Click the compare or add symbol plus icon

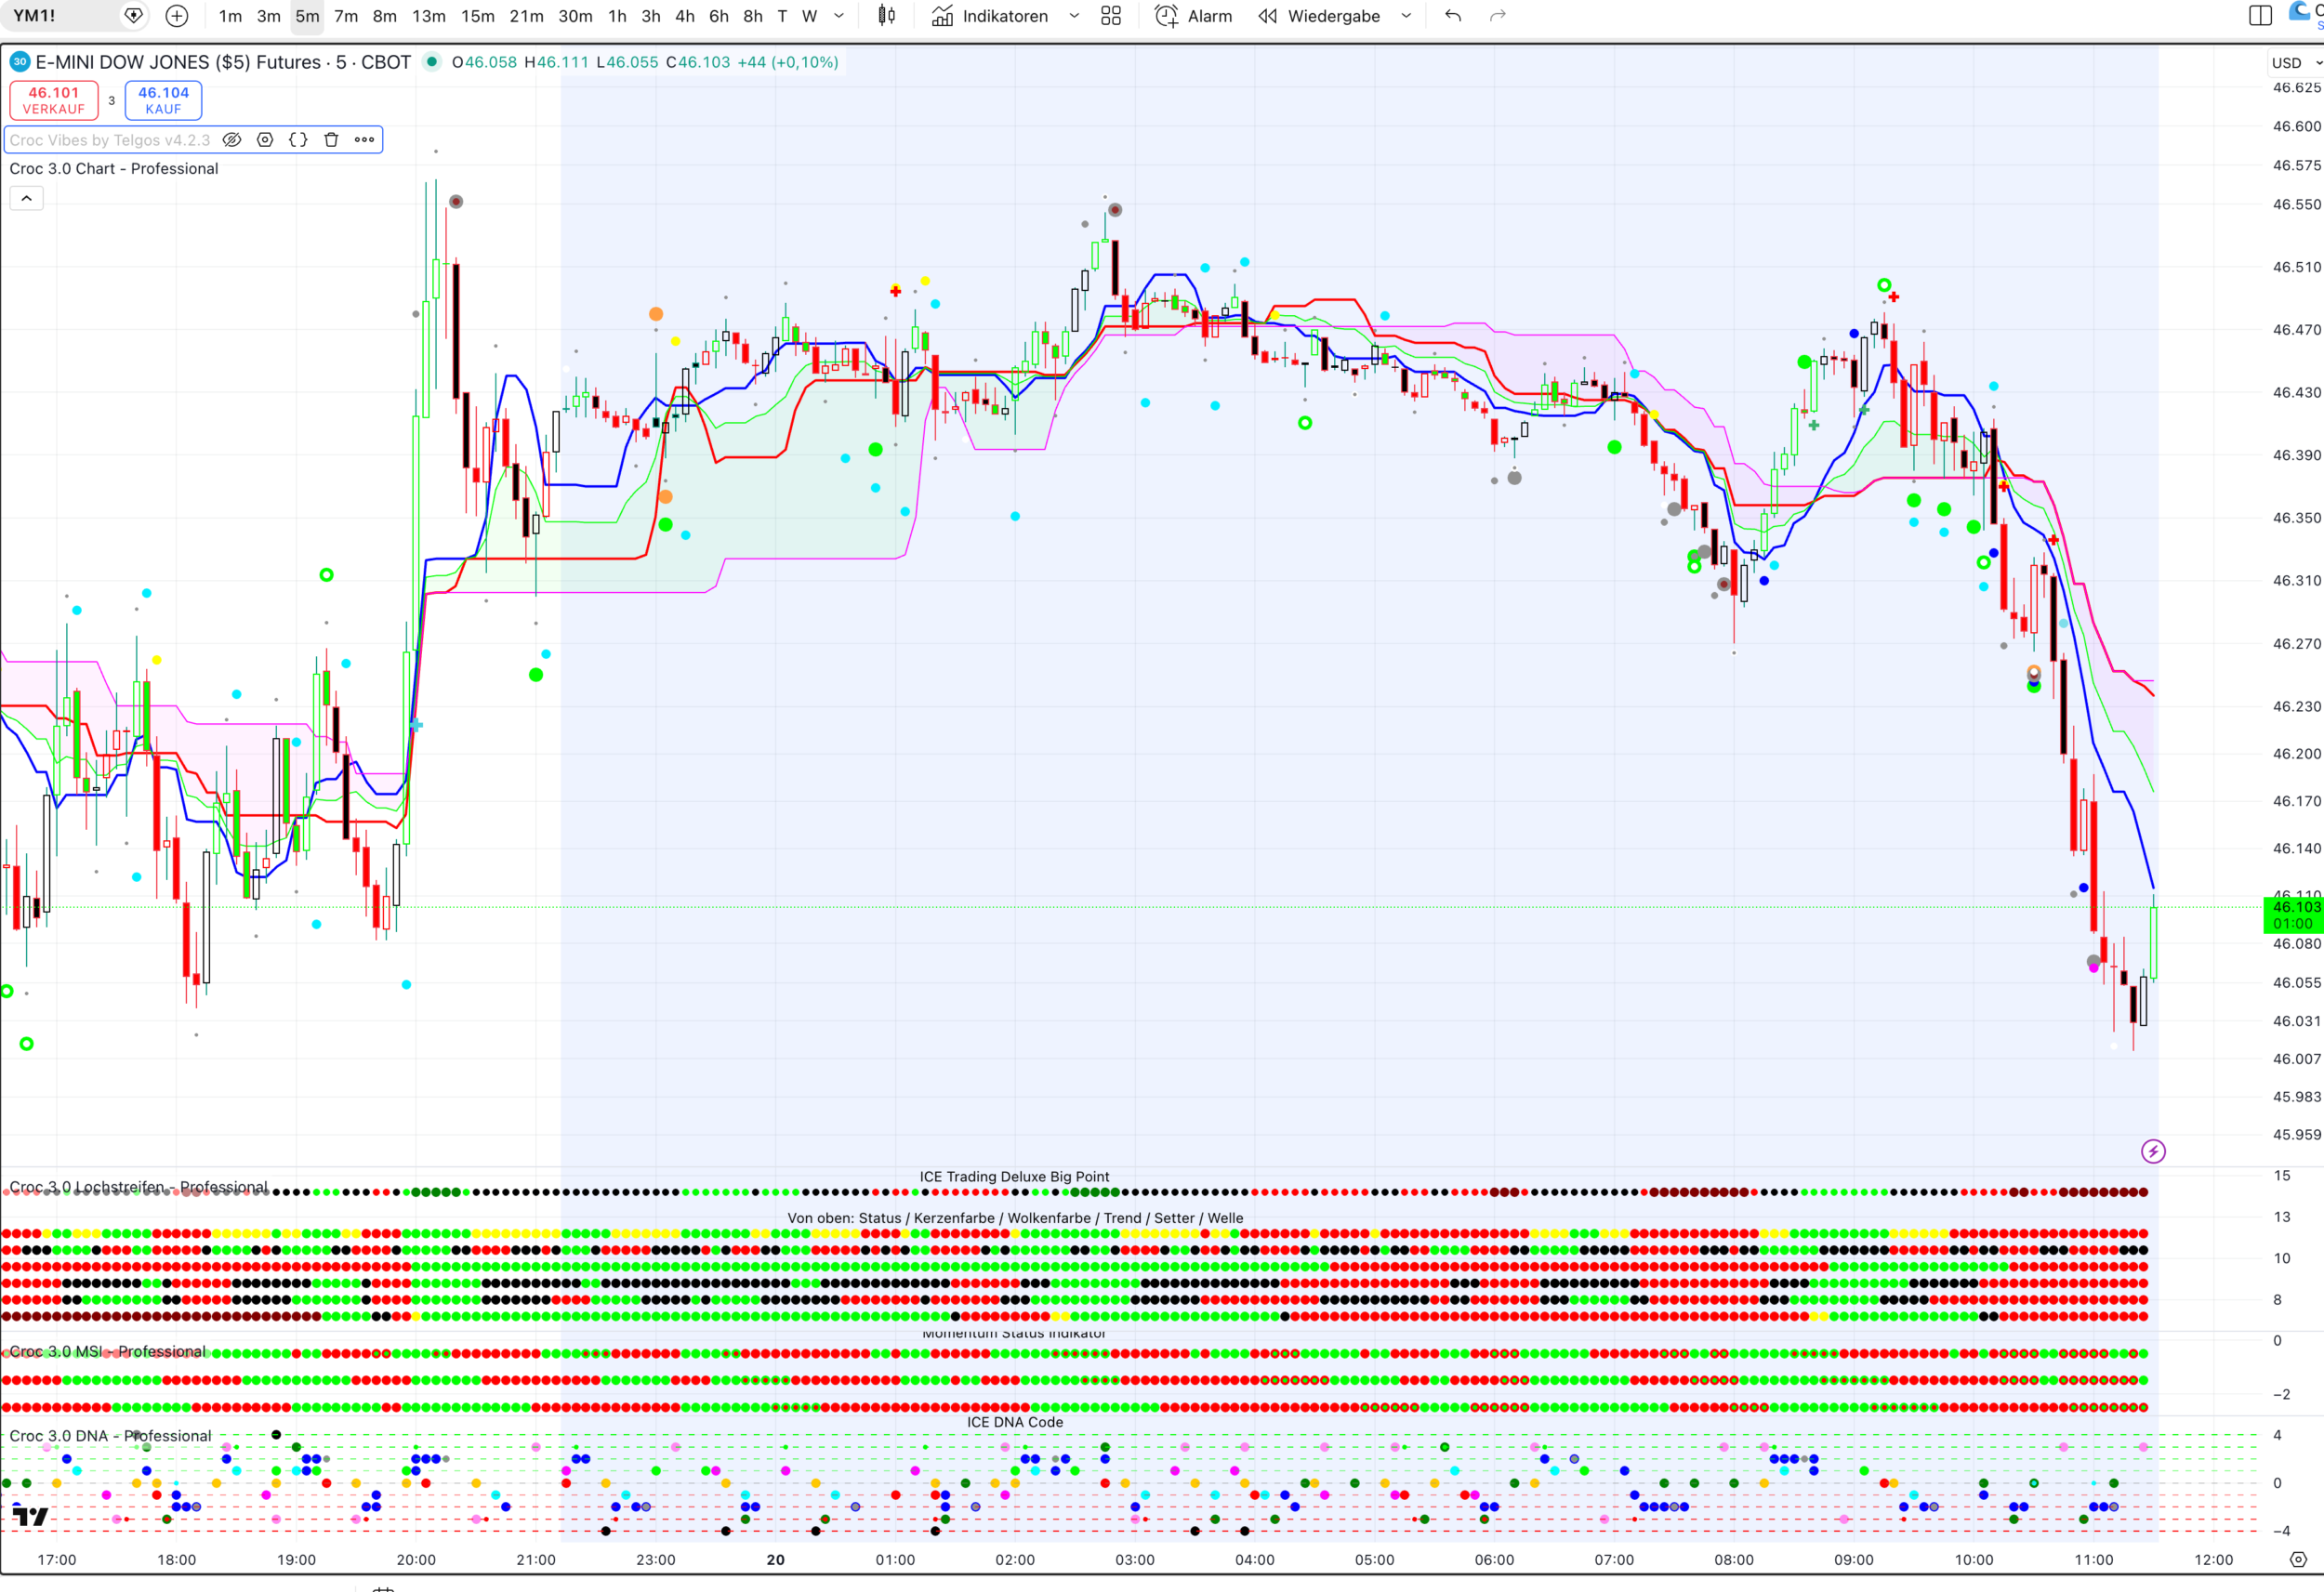[177, 16]
